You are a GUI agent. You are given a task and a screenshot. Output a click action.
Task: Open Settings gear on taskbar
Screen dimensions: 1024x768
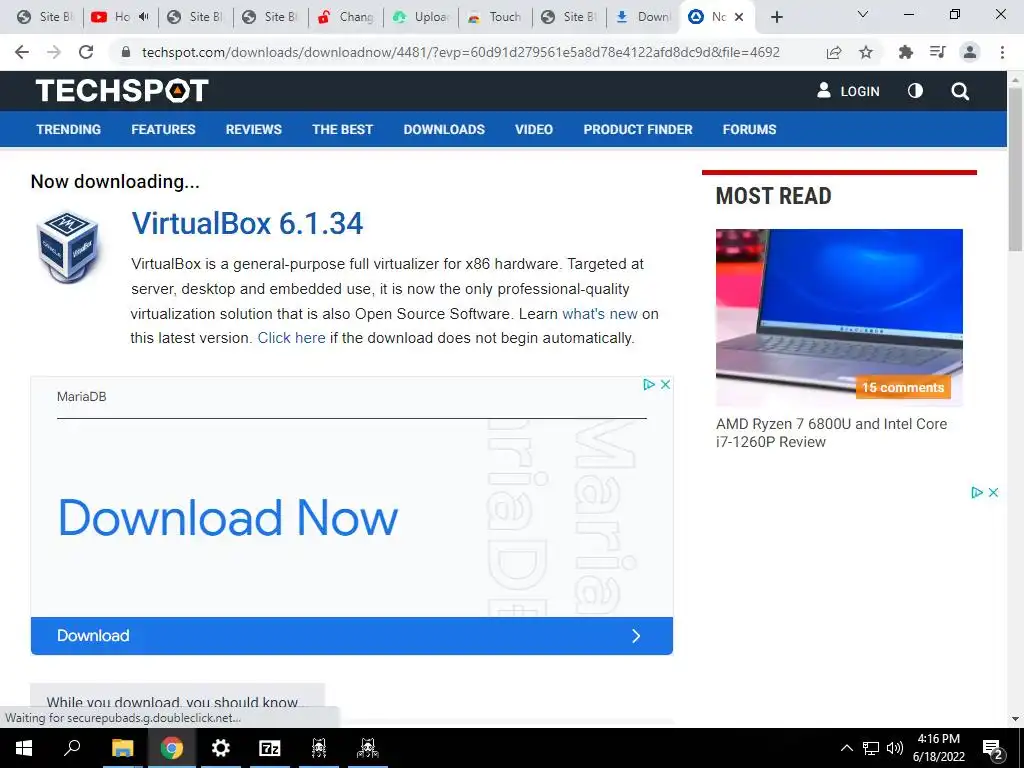point(221,748)
